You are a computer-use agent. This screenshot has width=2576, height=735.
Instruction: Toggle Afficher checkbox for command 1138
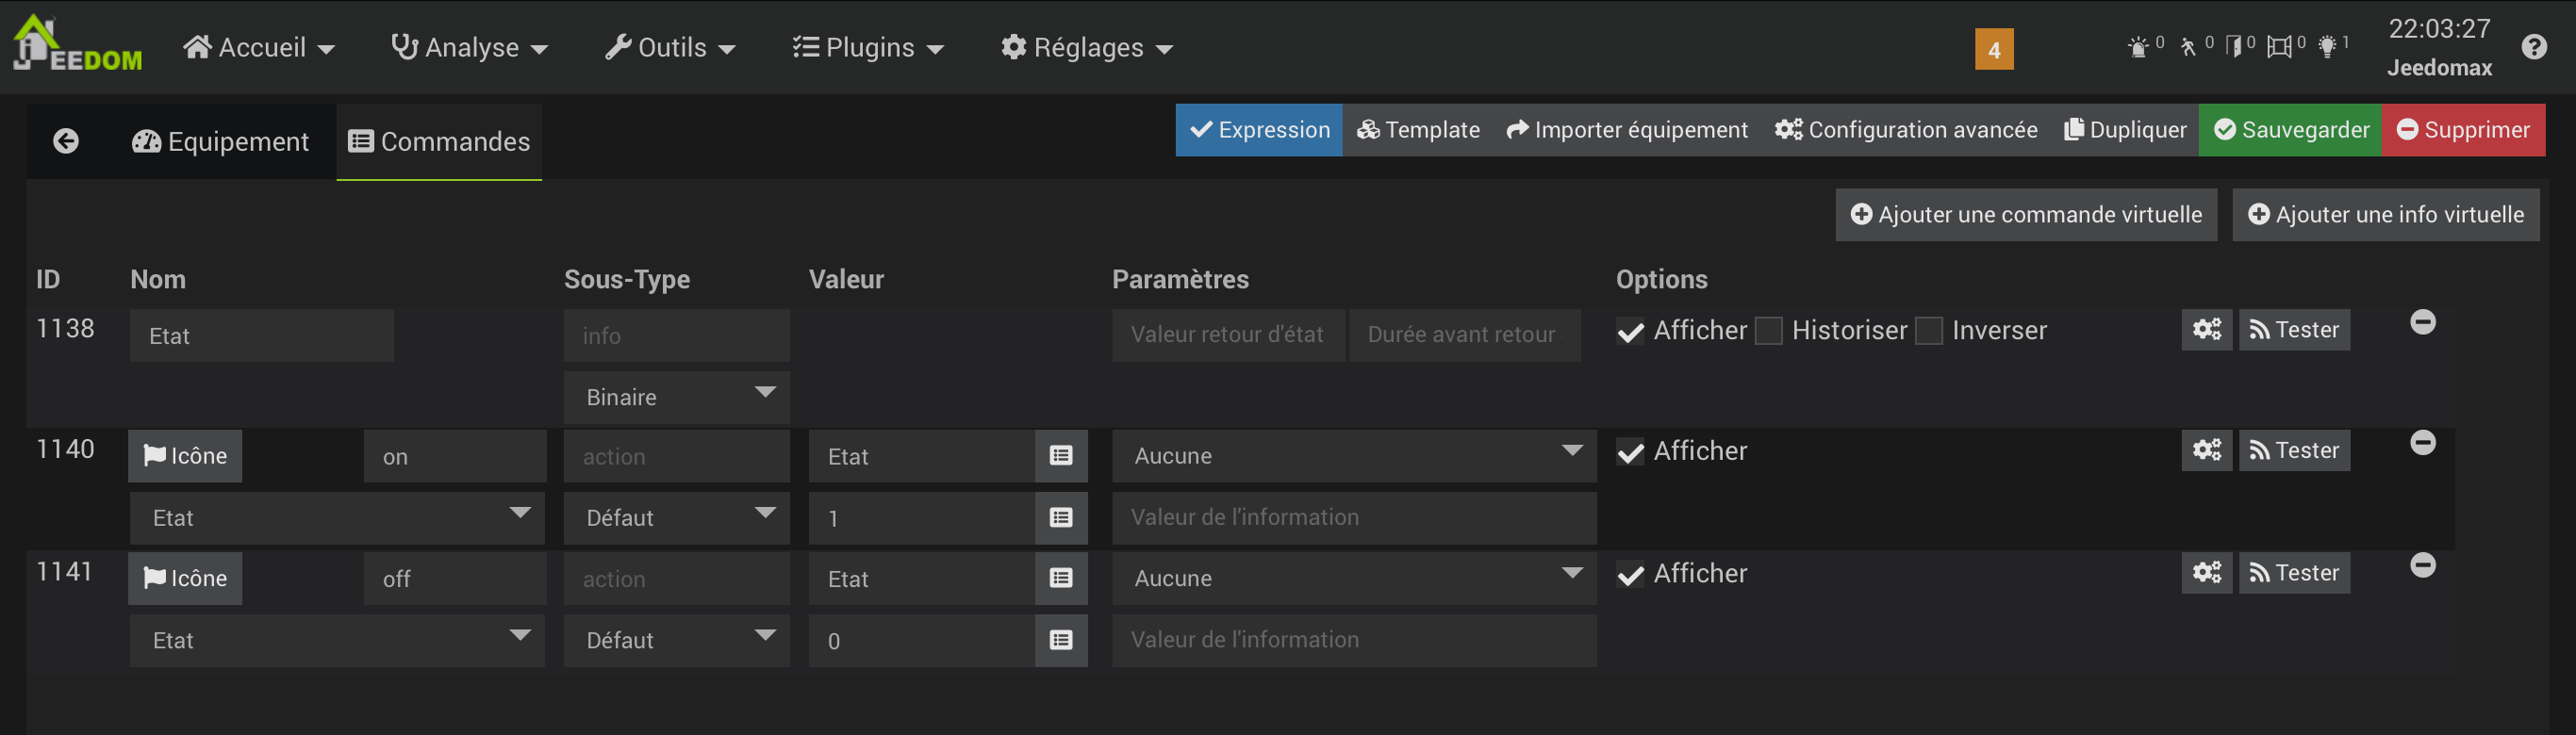(1630, 331)
